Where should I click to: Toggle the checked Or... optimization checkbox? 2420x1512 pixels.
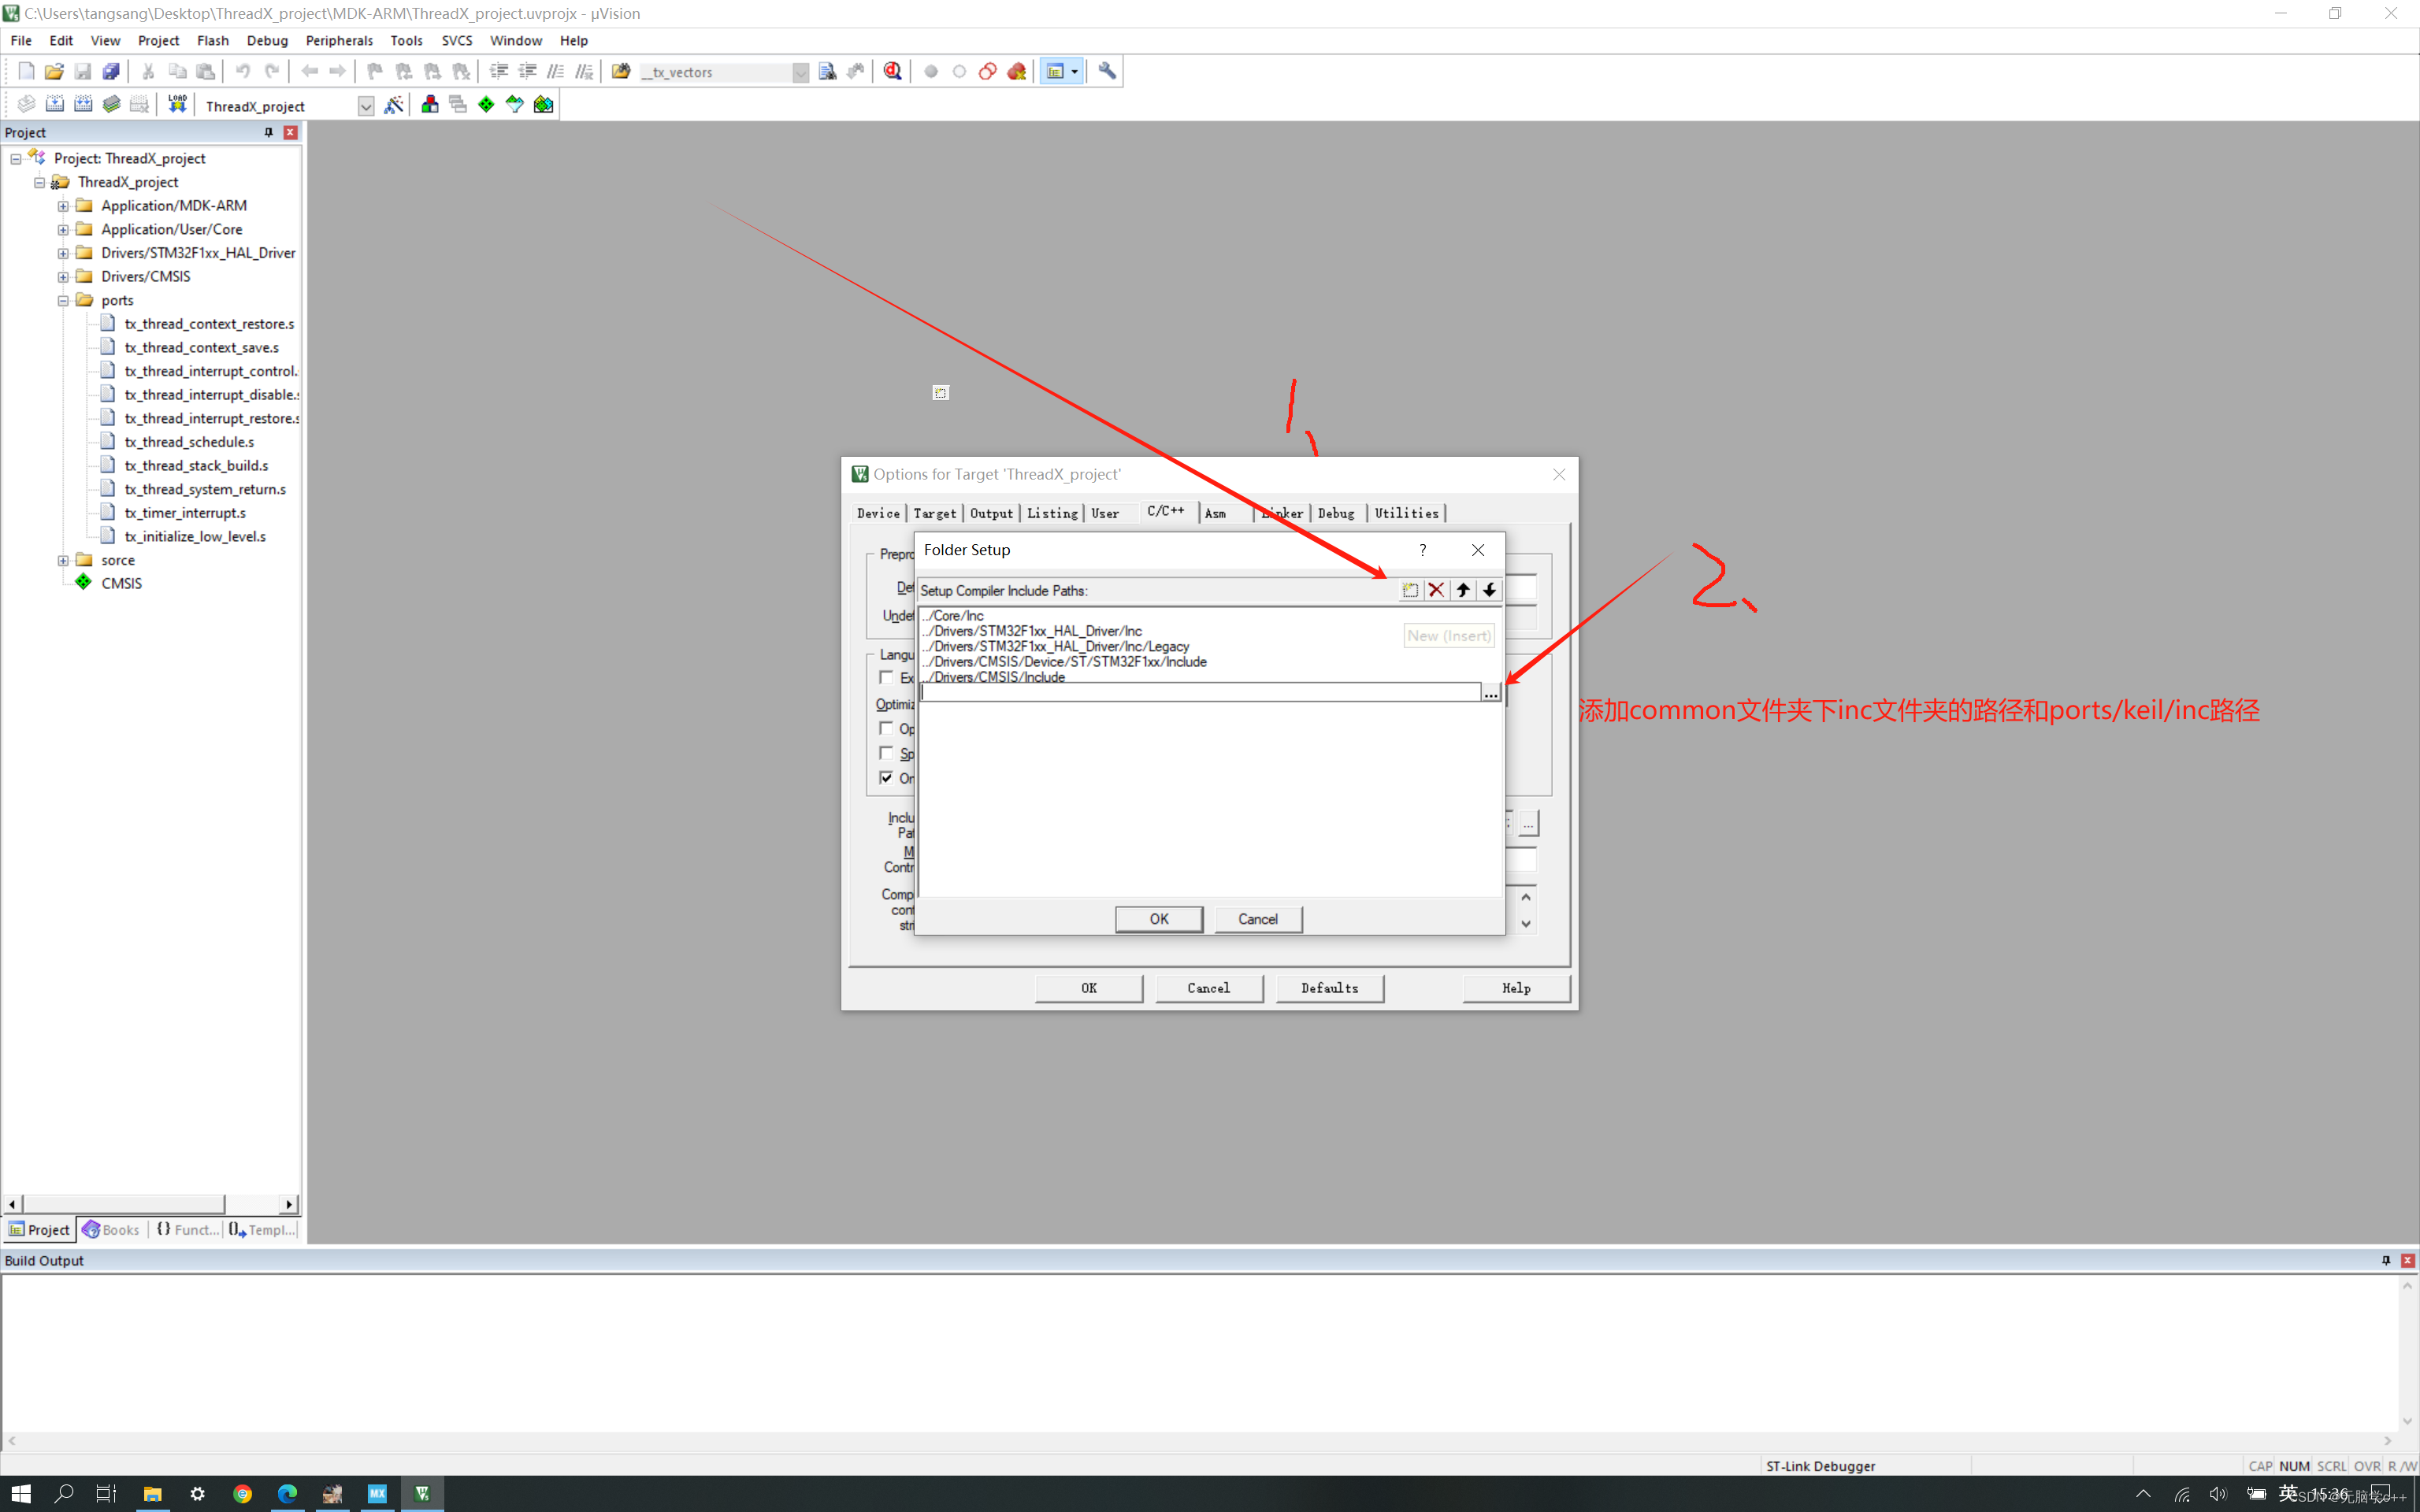[886, 777]
